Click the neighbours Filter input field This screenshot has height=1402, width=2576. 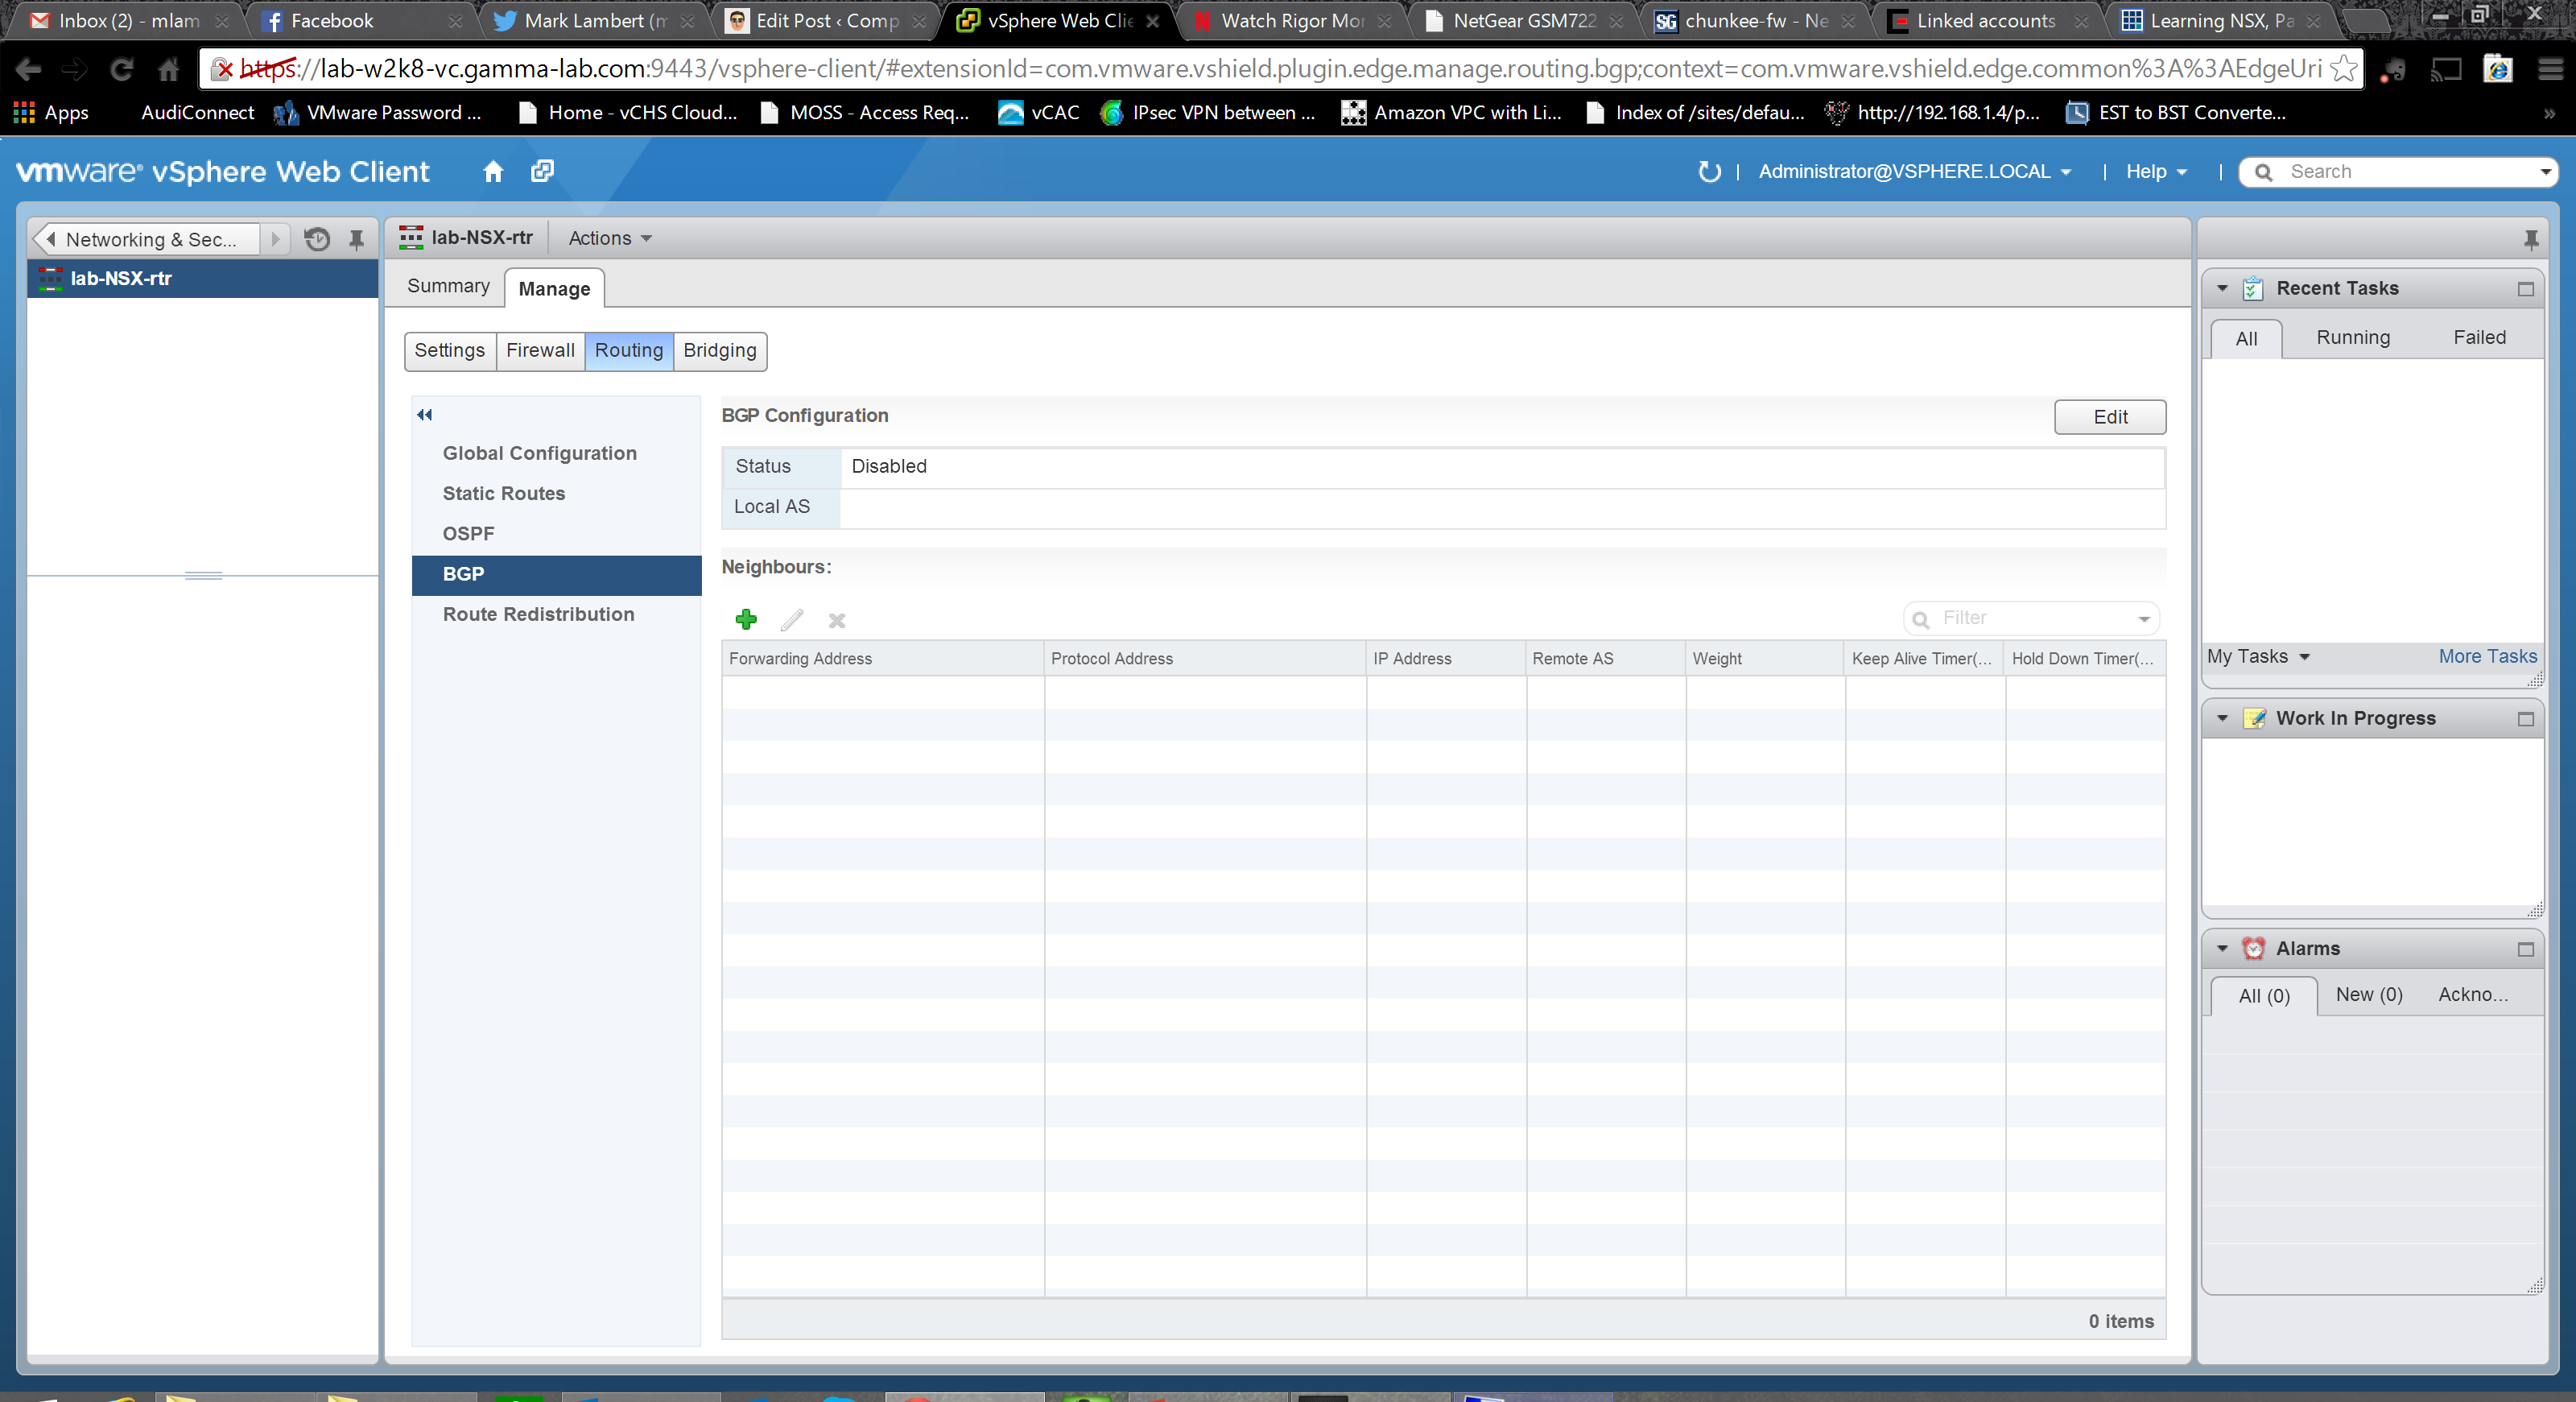[x=2030, y=618]
